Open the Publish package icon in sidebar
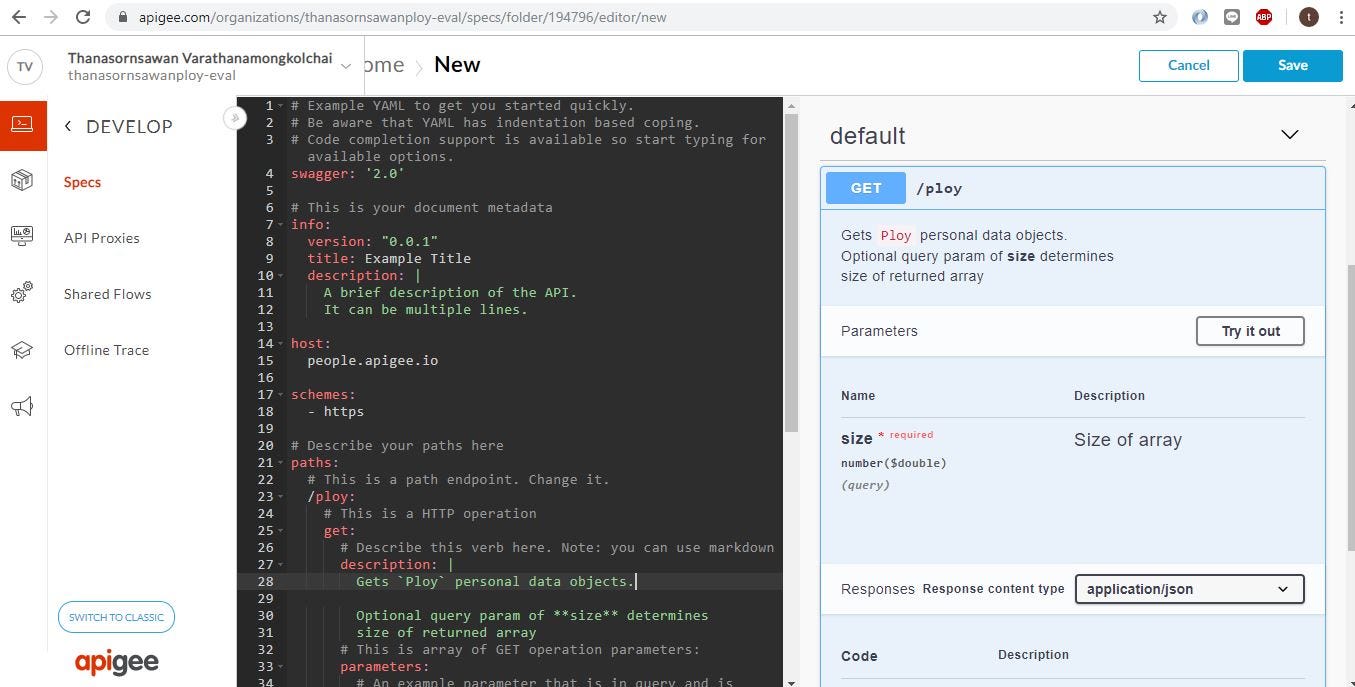Viewport: 1355px width, 687px height. [x=24, y=180]
